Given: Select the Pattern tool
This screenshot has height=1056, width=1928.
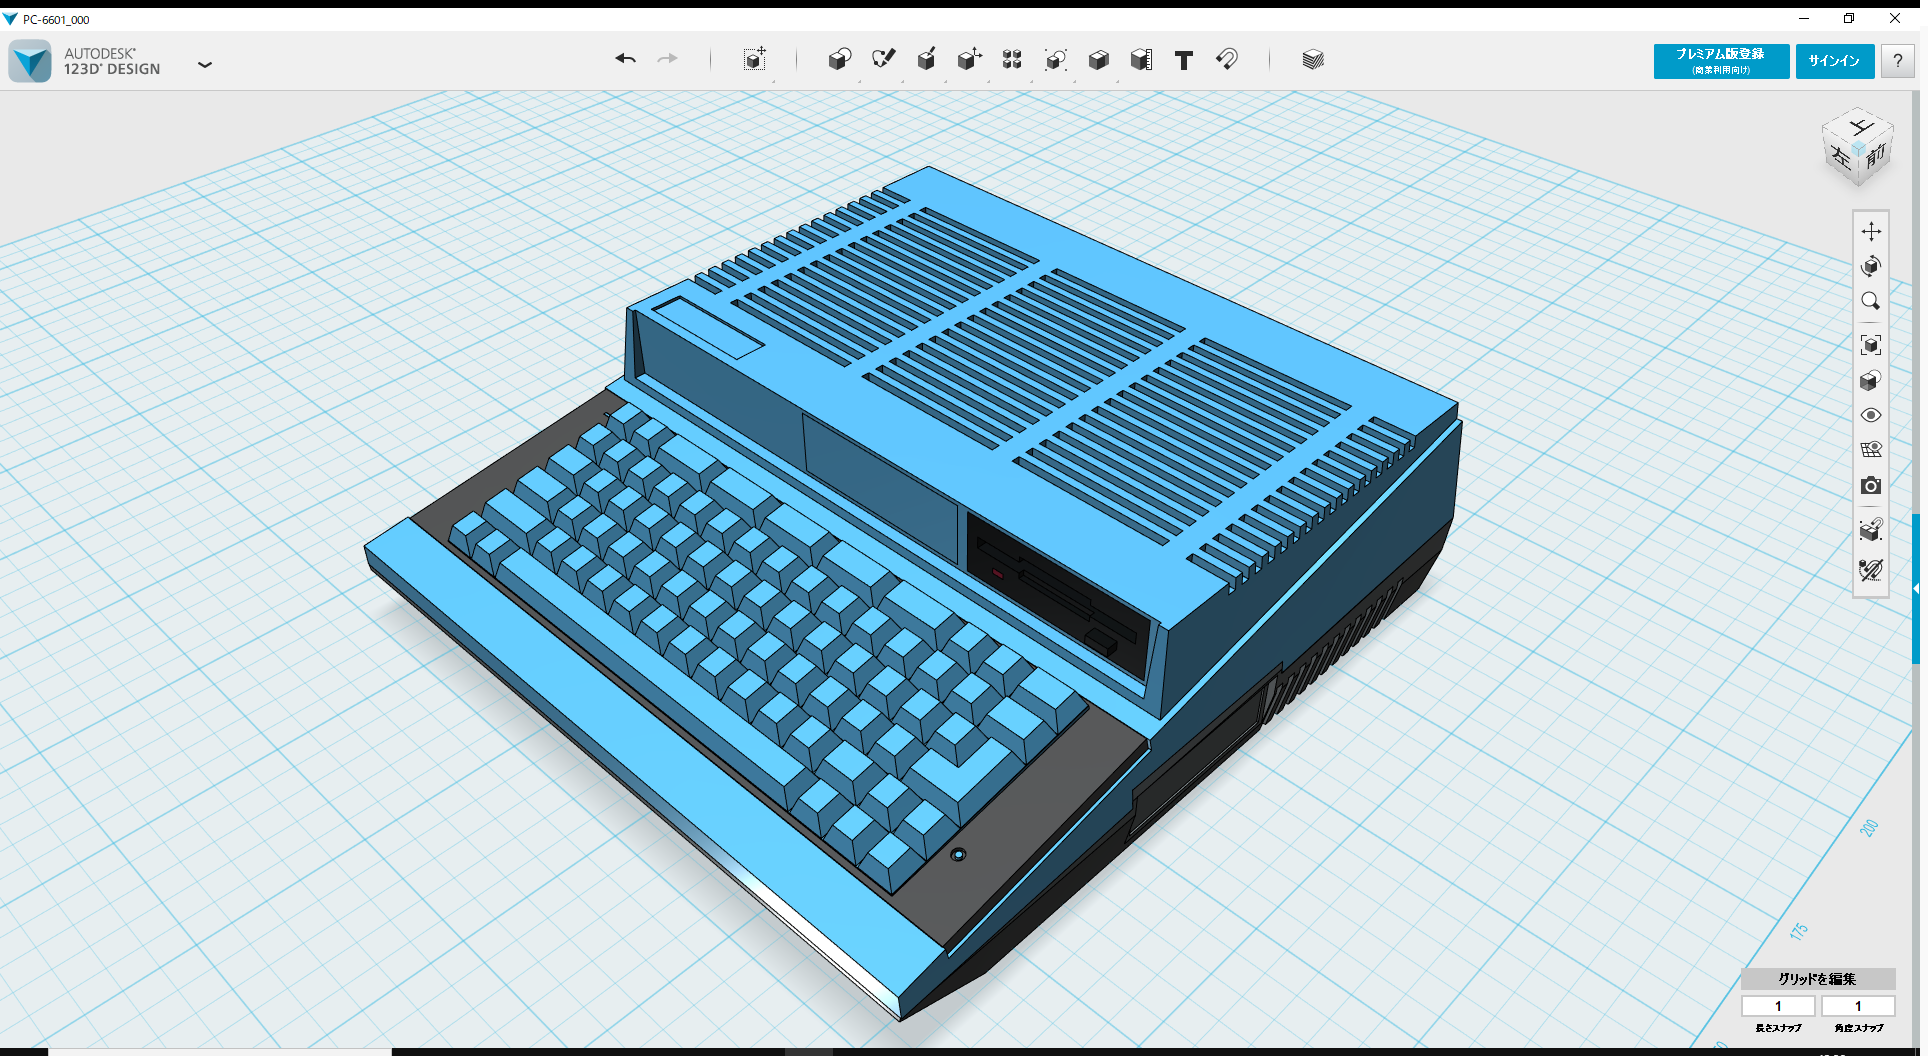Looking at the screenshot, I should coord(1011,60).
